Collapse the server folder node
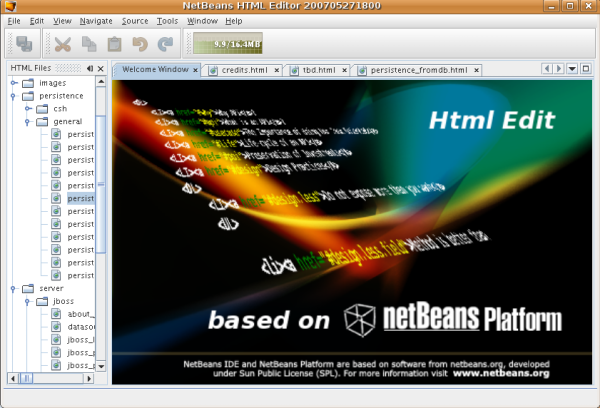Image resolution: width=600 pixels, height=408 pixels. (x=13, y=288)
